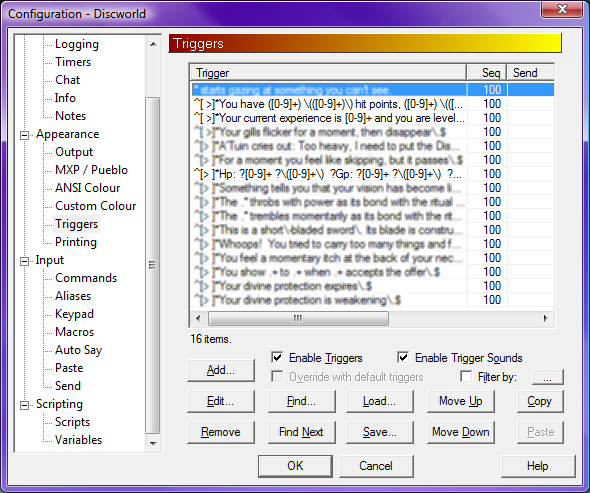Open the Macros page
Viewport: 590px width, 493px height.
click(75, 332)
